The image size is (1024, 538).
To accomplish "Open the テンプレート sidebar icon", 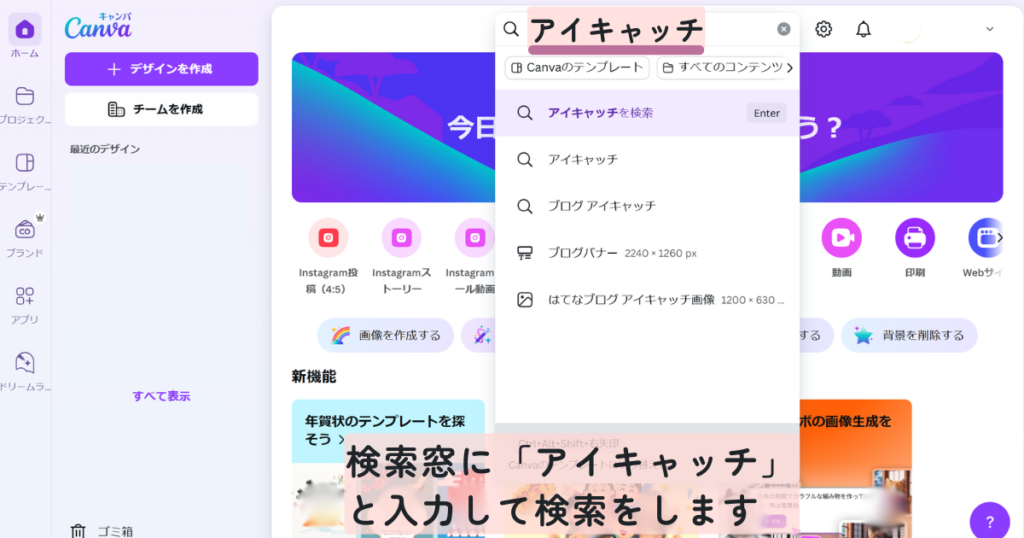I will (25, 163).
